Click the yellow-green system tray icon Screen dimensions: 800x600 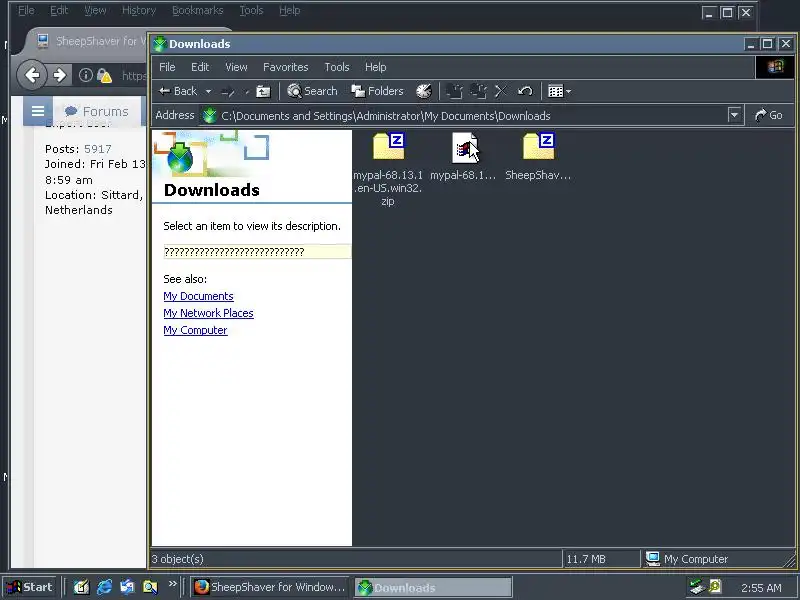(715, 586)
